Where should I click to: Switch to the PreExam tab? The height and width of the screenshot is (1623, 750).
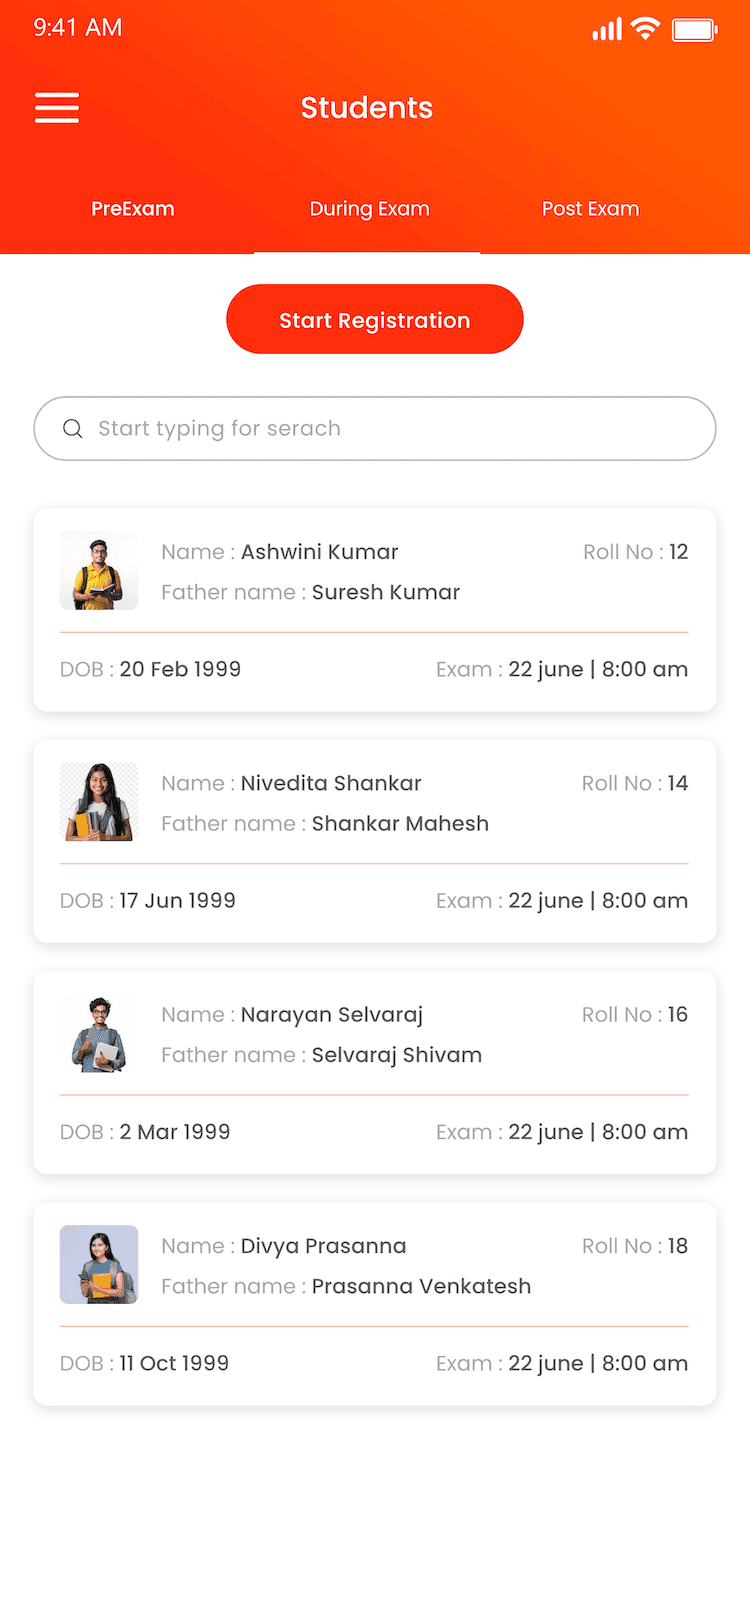pyautogui.click(x=133, y=209)
